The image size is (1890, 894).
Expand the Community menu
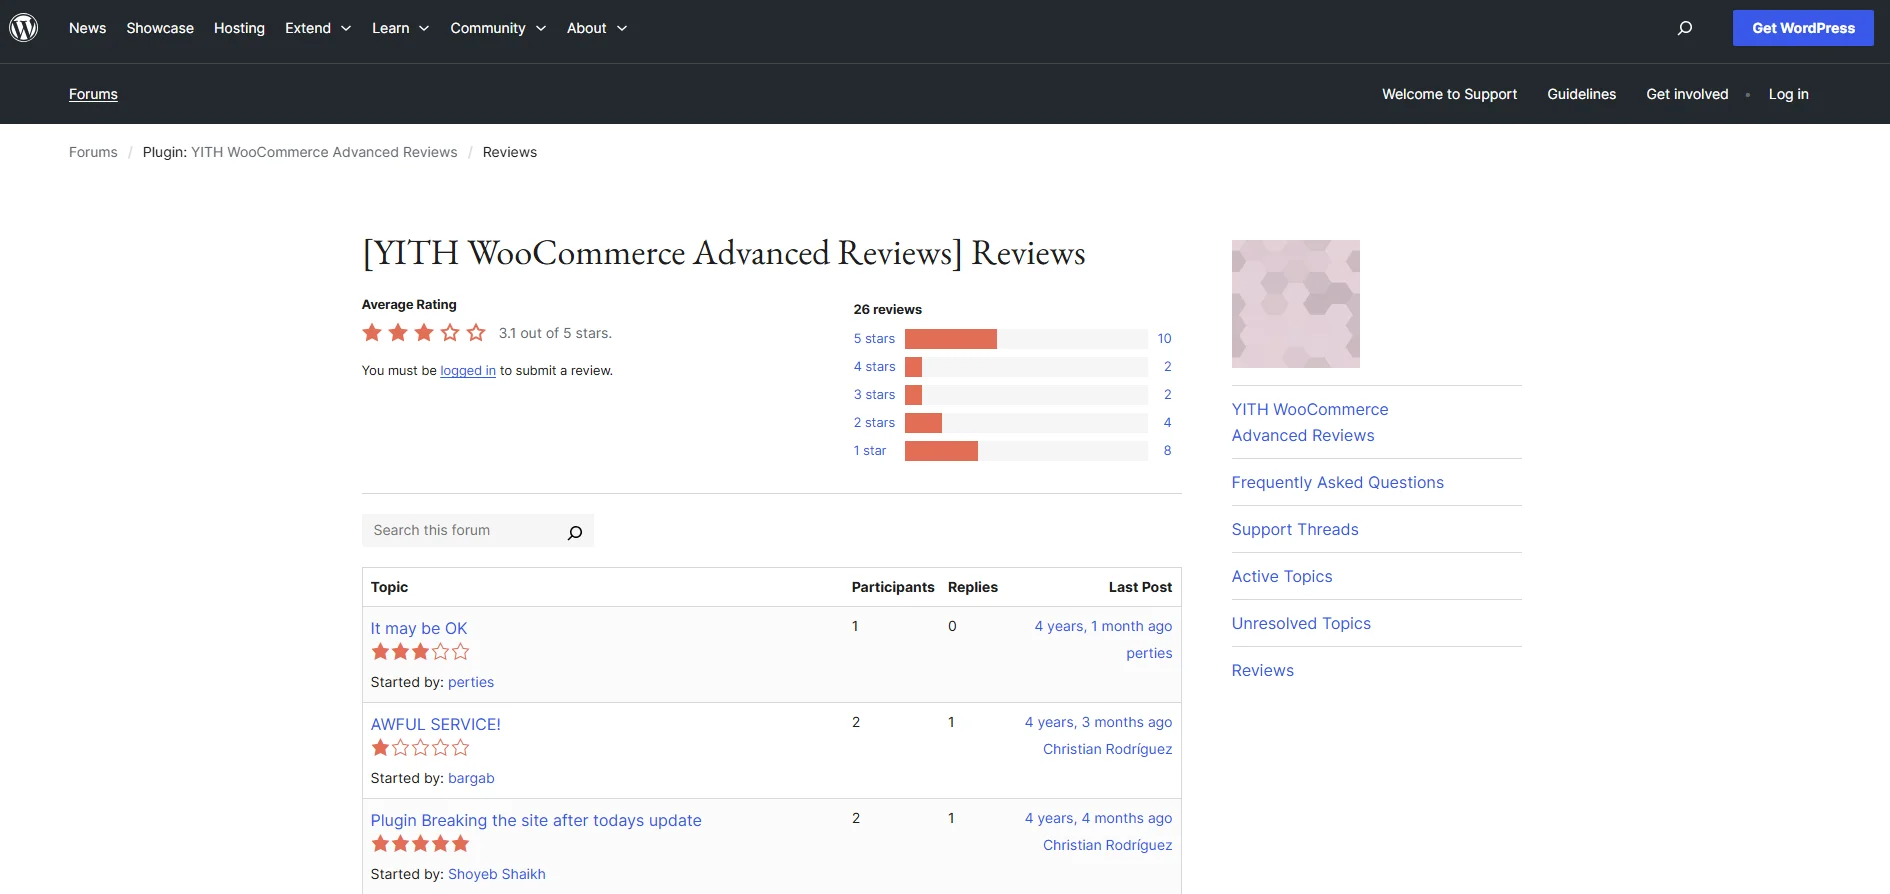click(498, 28)
